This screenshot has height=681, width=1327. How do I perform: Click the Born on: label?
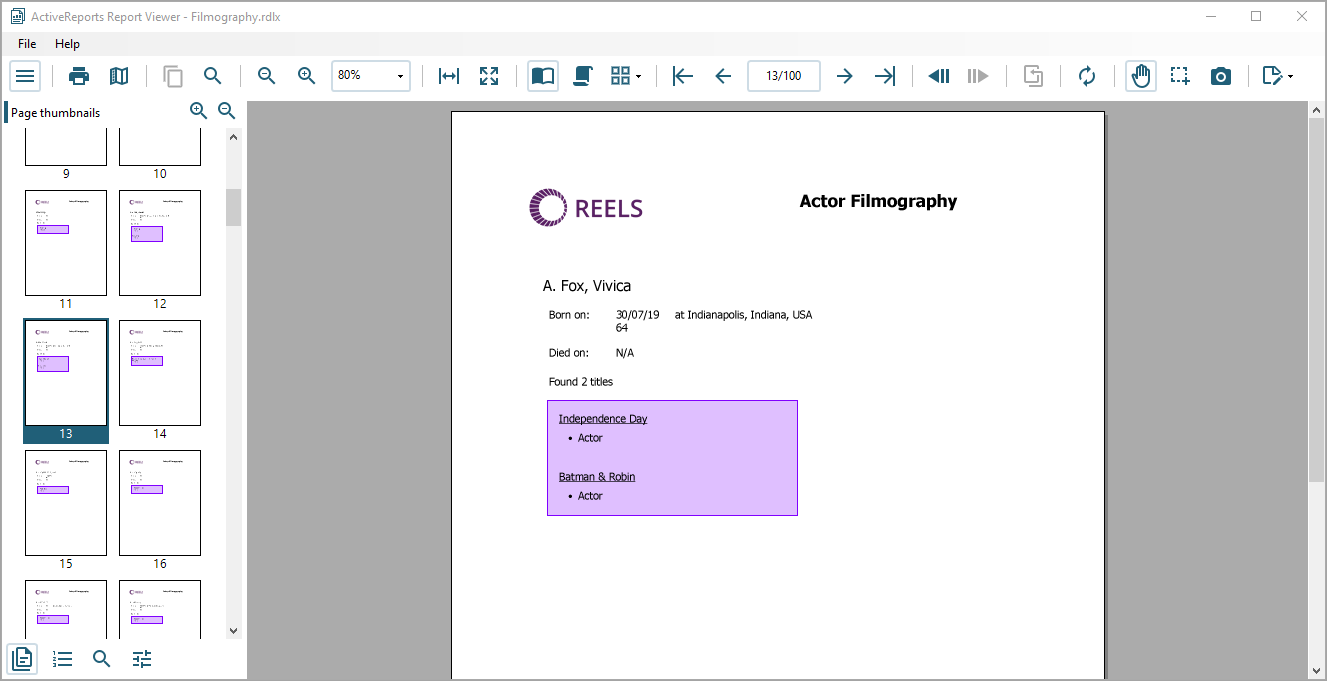point(569,315)
